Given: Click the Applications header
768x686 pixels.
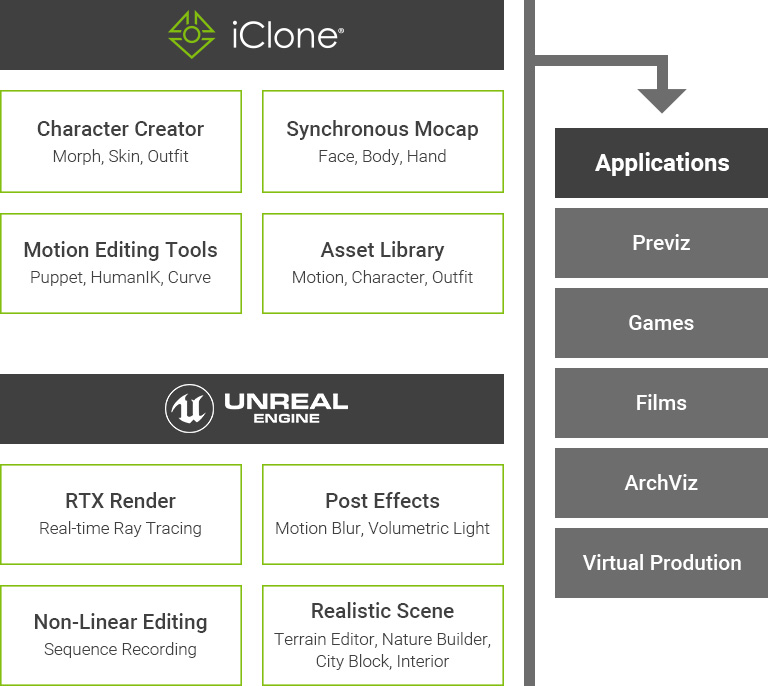Looking at the screenshot, I should pos(661,163).
